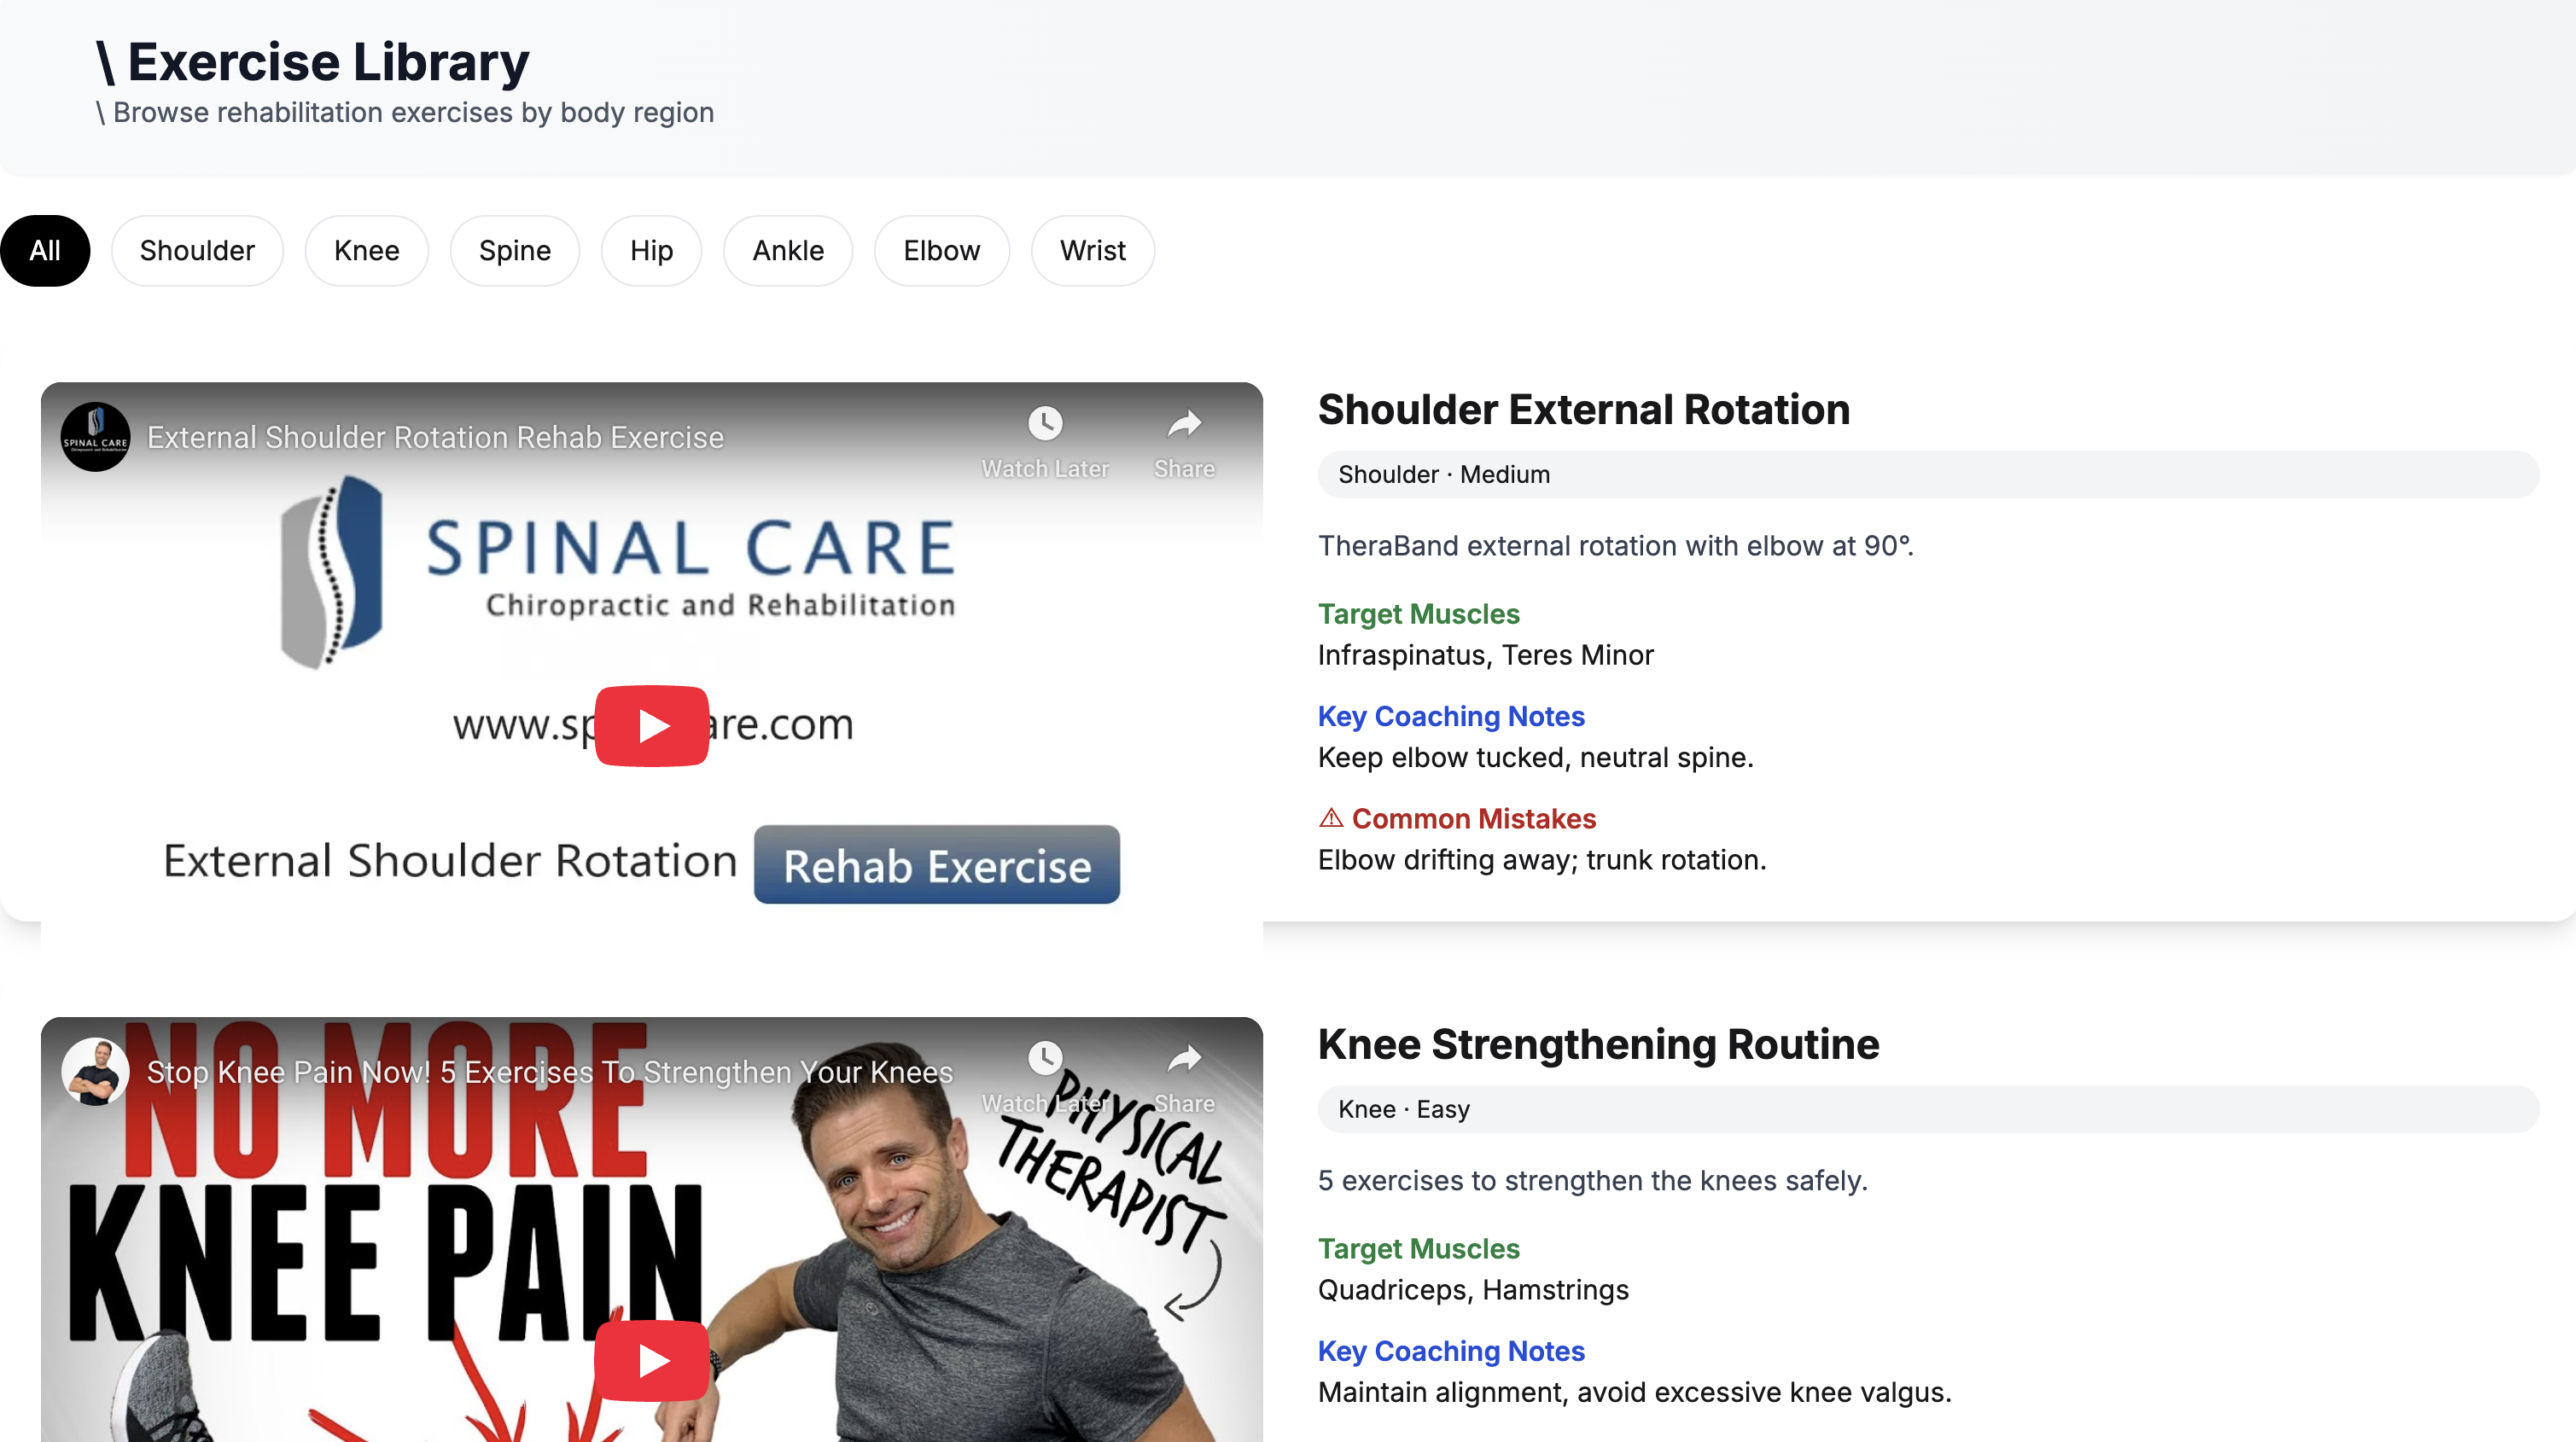Choose the Hip body region filter

click(x=651, y=251)
